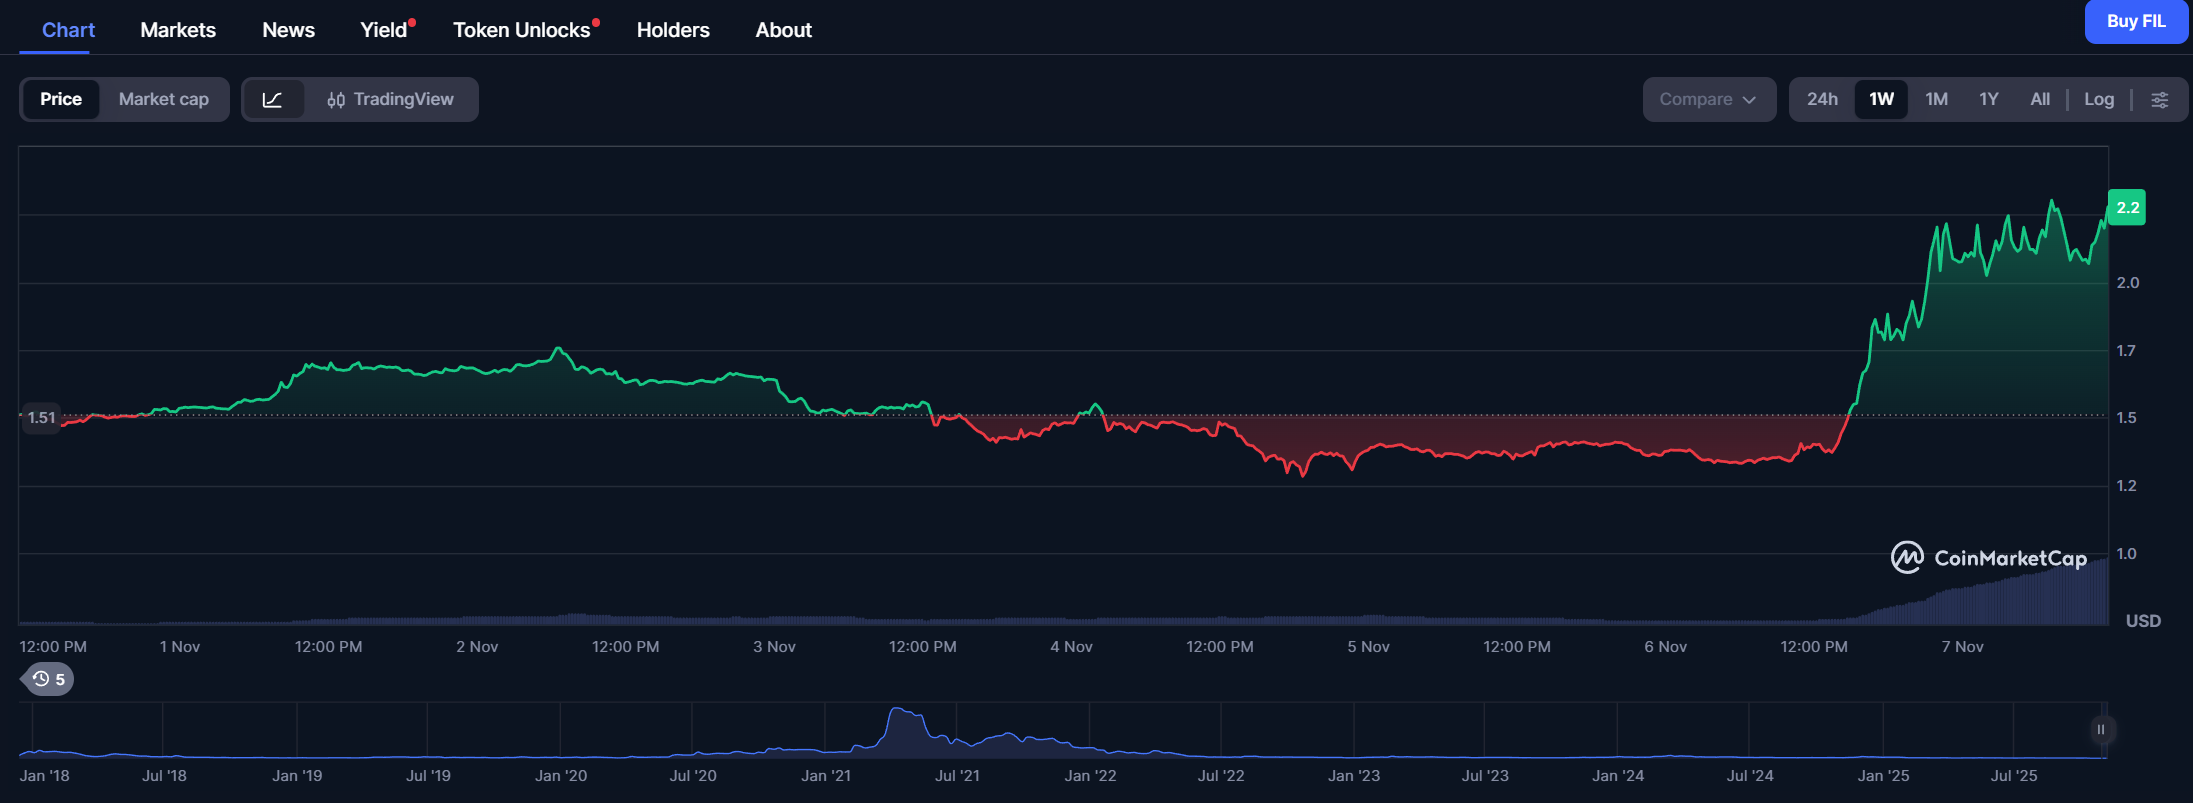Viewport: 2193px width, 803px height.
Task: Select the 24h time range
Action: [x=1822, y=100]
